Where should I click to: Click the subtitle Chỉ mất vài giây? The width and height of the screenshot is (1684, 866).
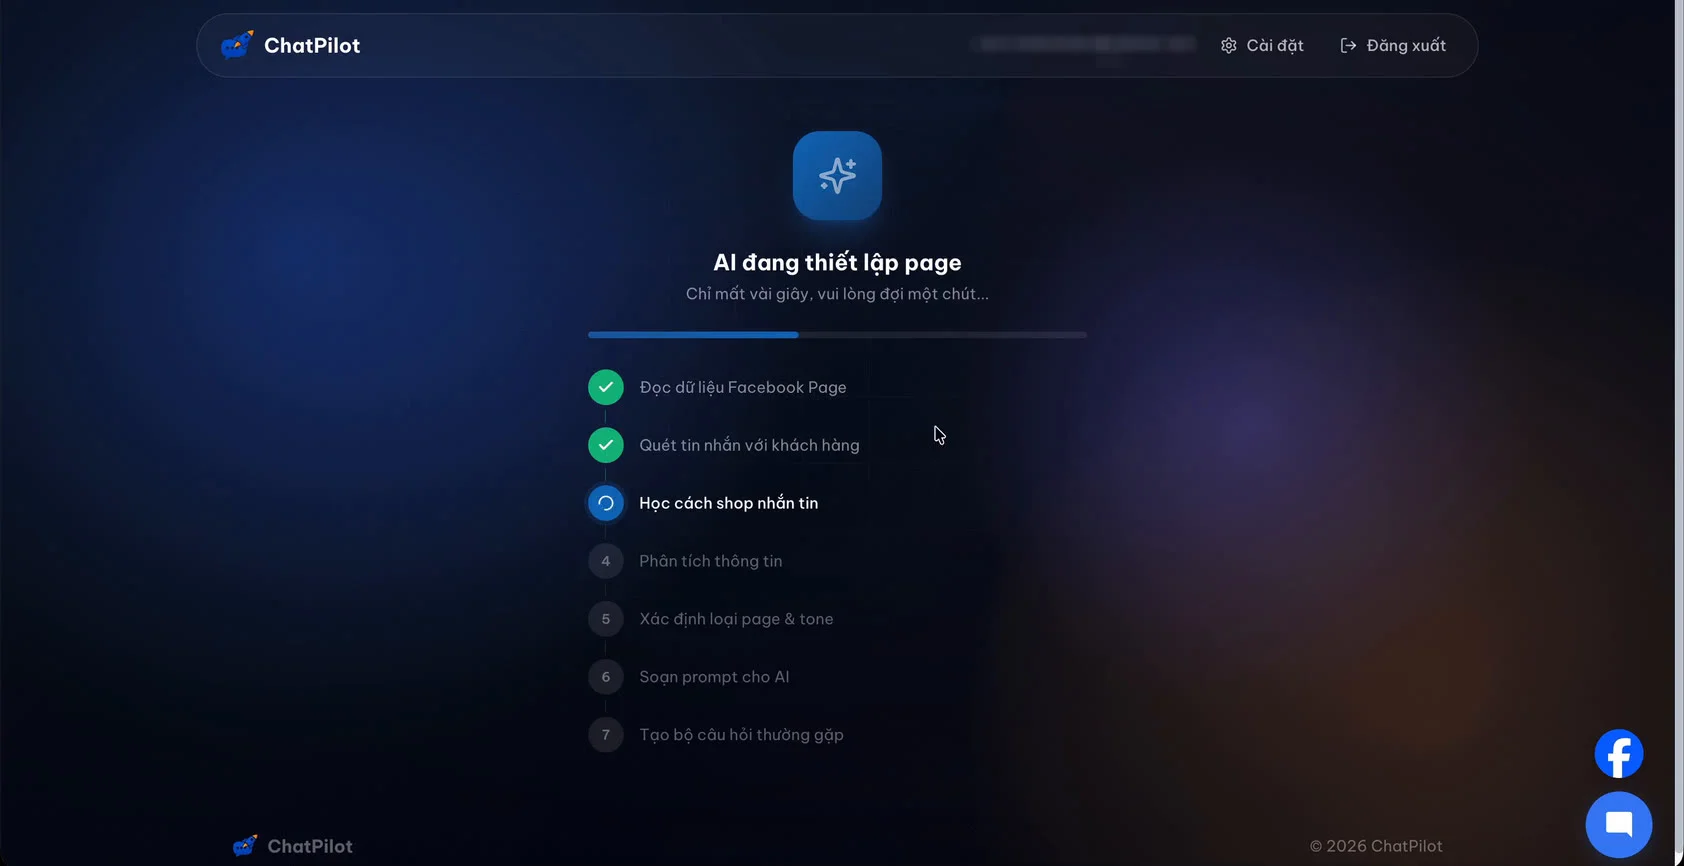[x=837, y=294]
